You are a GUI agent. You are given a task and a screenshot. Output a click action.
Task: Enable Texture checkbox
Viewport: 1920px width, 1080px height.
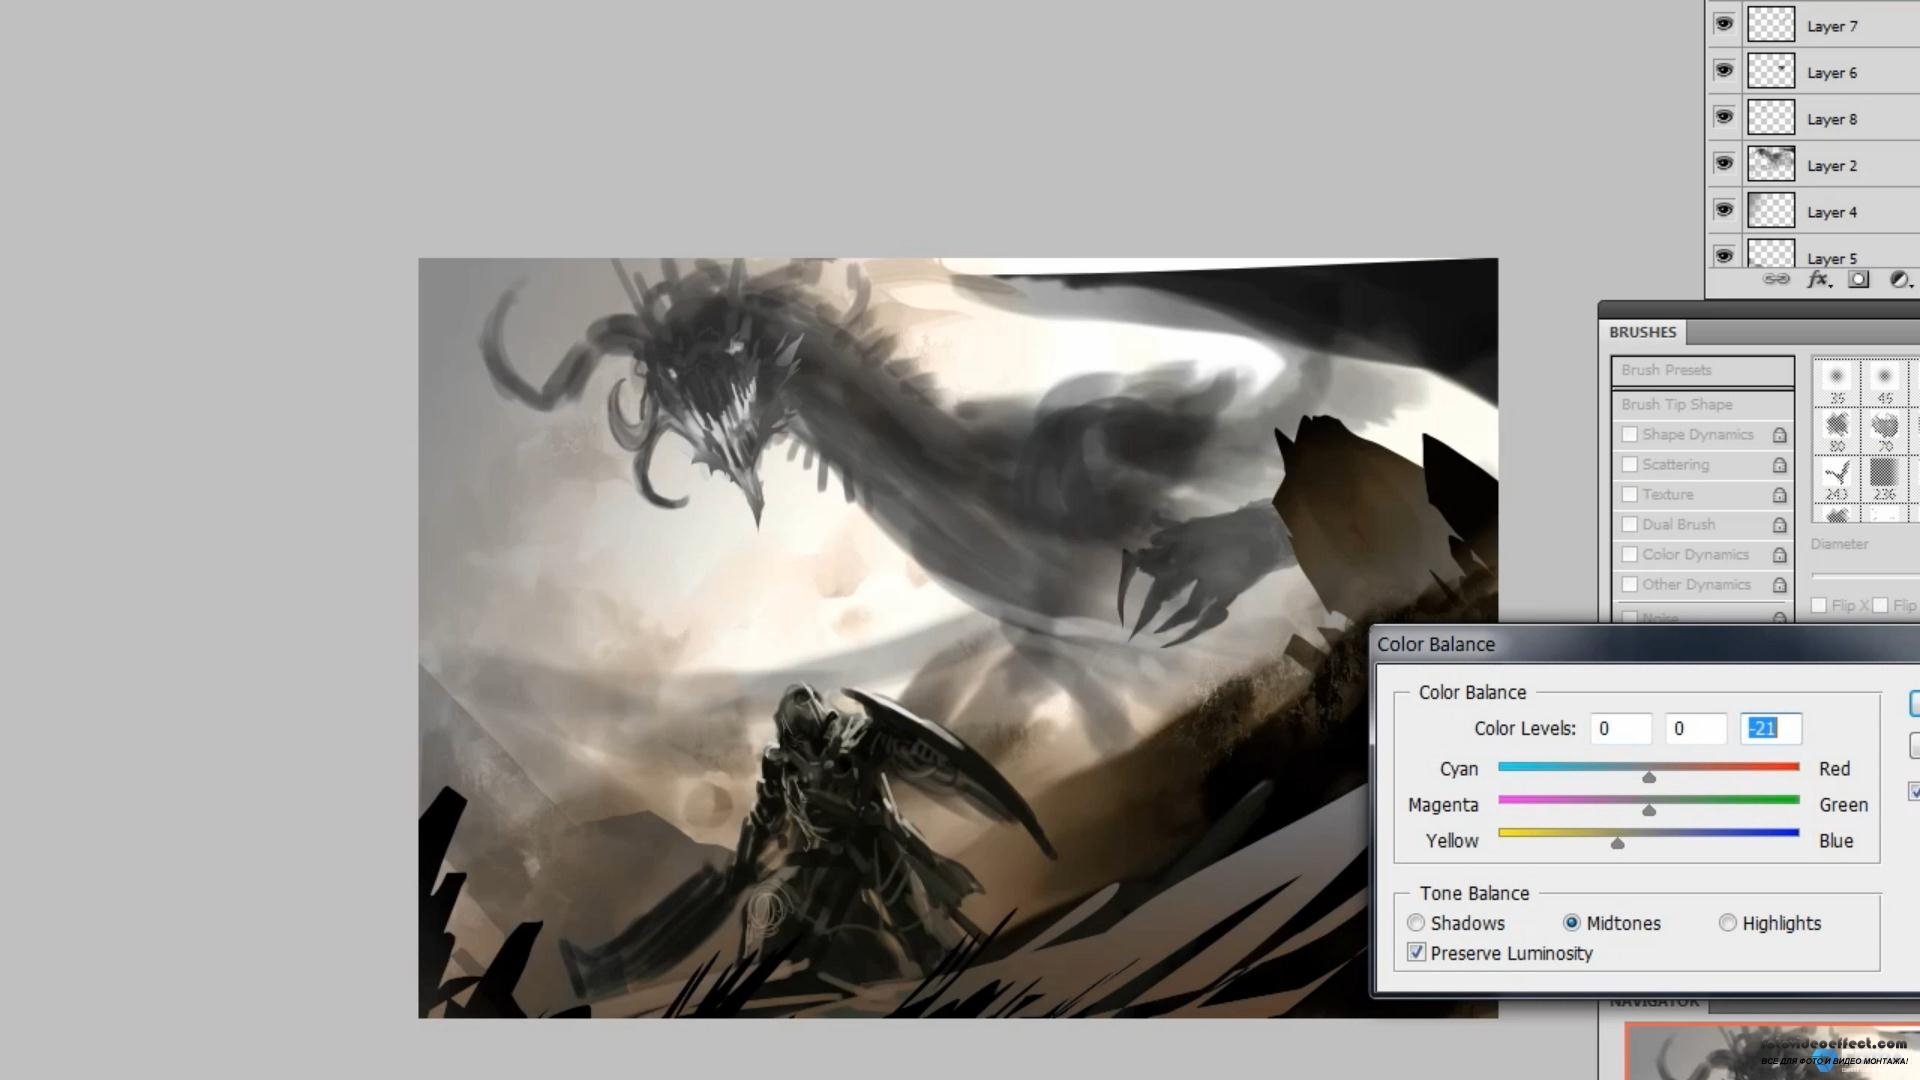coord(1630,495)
